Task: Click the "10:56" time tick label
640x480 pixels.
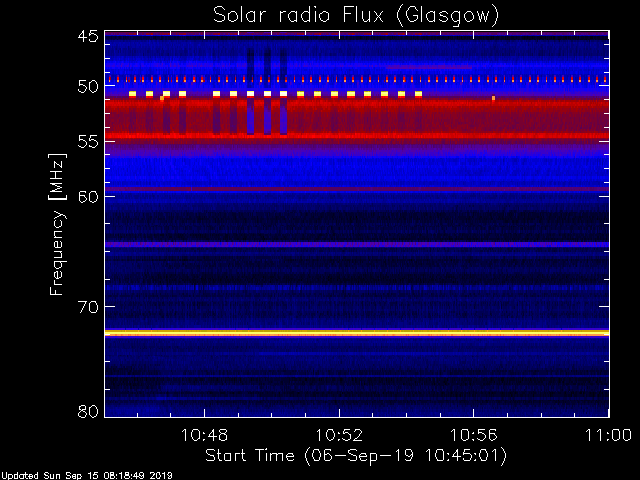Action: click(x=474, y=435)
